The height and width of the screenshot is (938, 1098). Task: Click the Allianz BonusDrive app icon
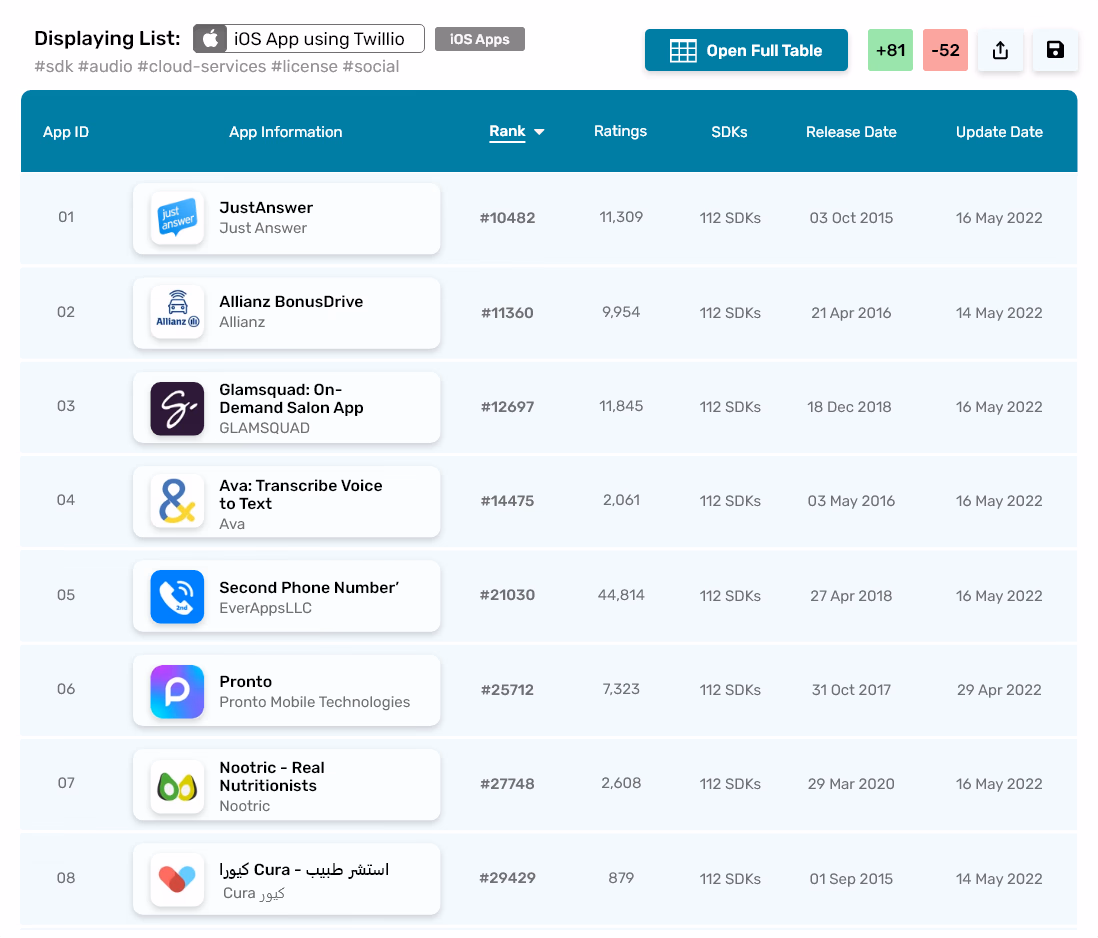(x=177, y=312)
